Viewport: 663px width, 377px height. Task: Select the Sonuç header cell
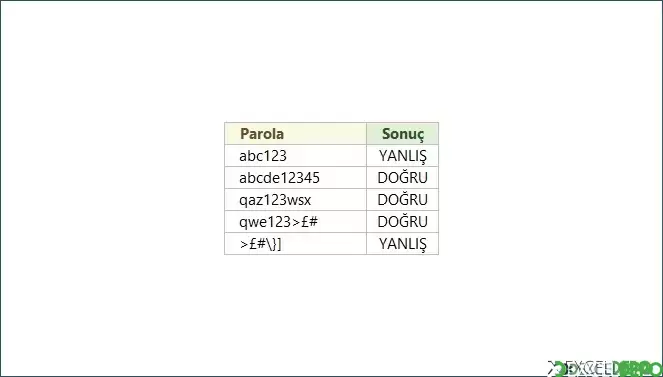coord(403,134)
